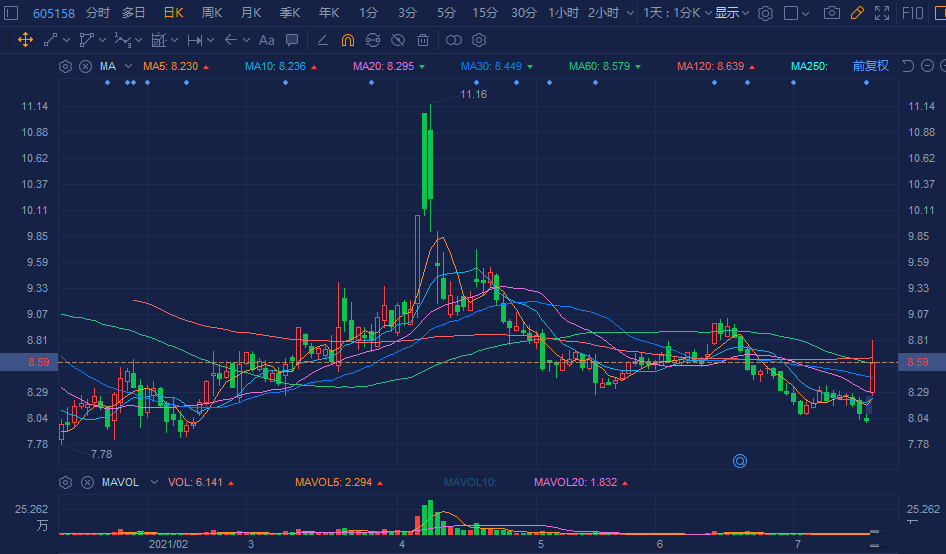Add a comment bubble annotation

[292, 40]
